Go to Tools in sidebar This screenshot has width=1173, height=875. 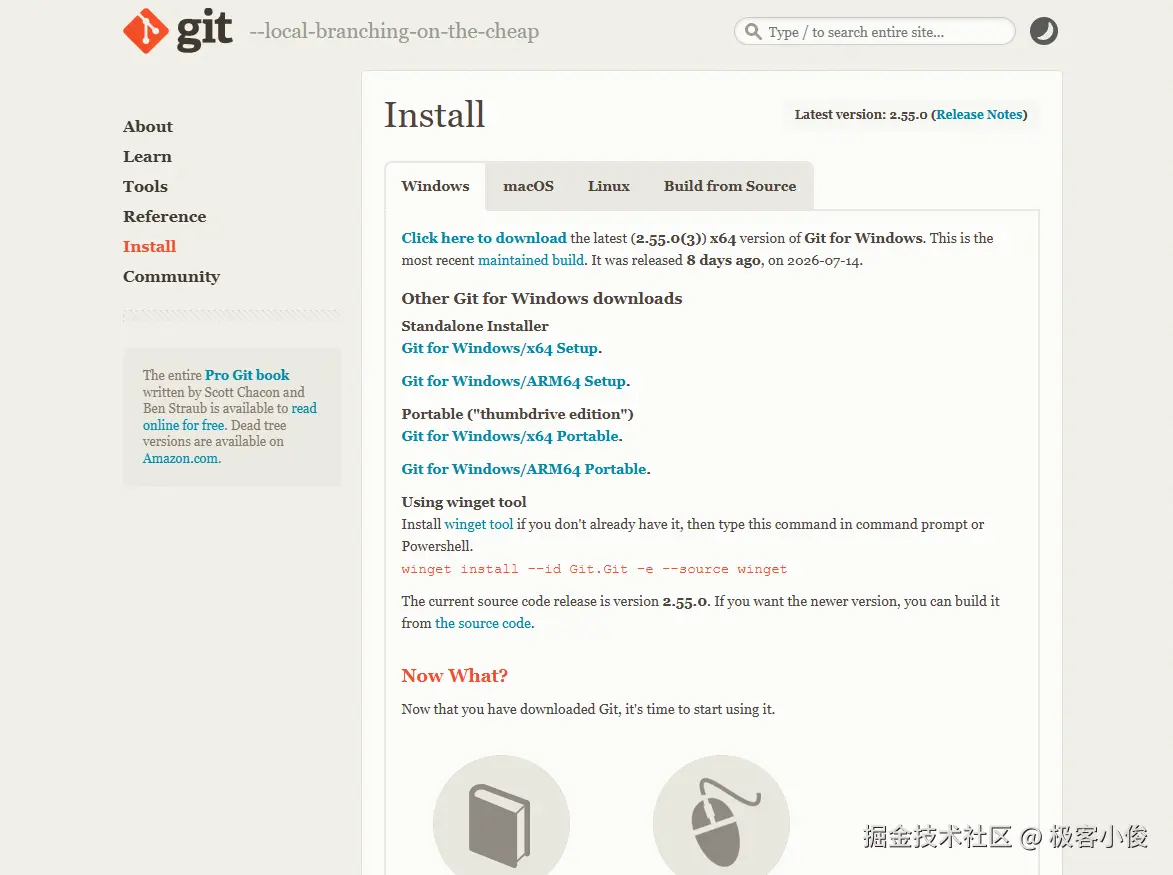point(145,186)
